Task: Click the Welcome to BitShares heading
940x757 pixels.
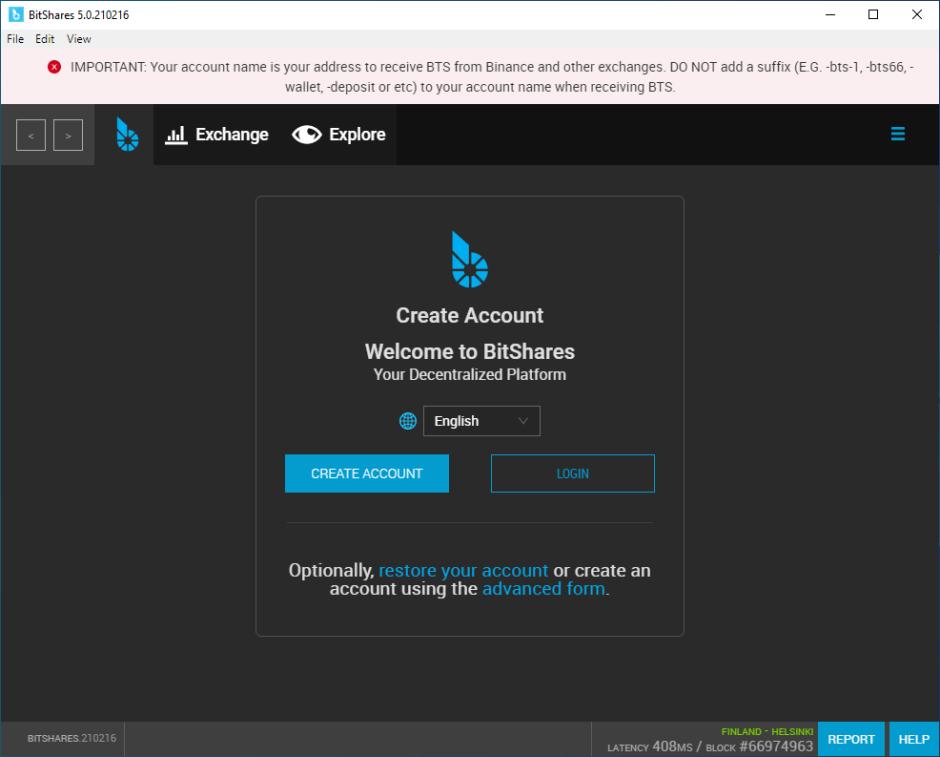Action: coord(469,351)
